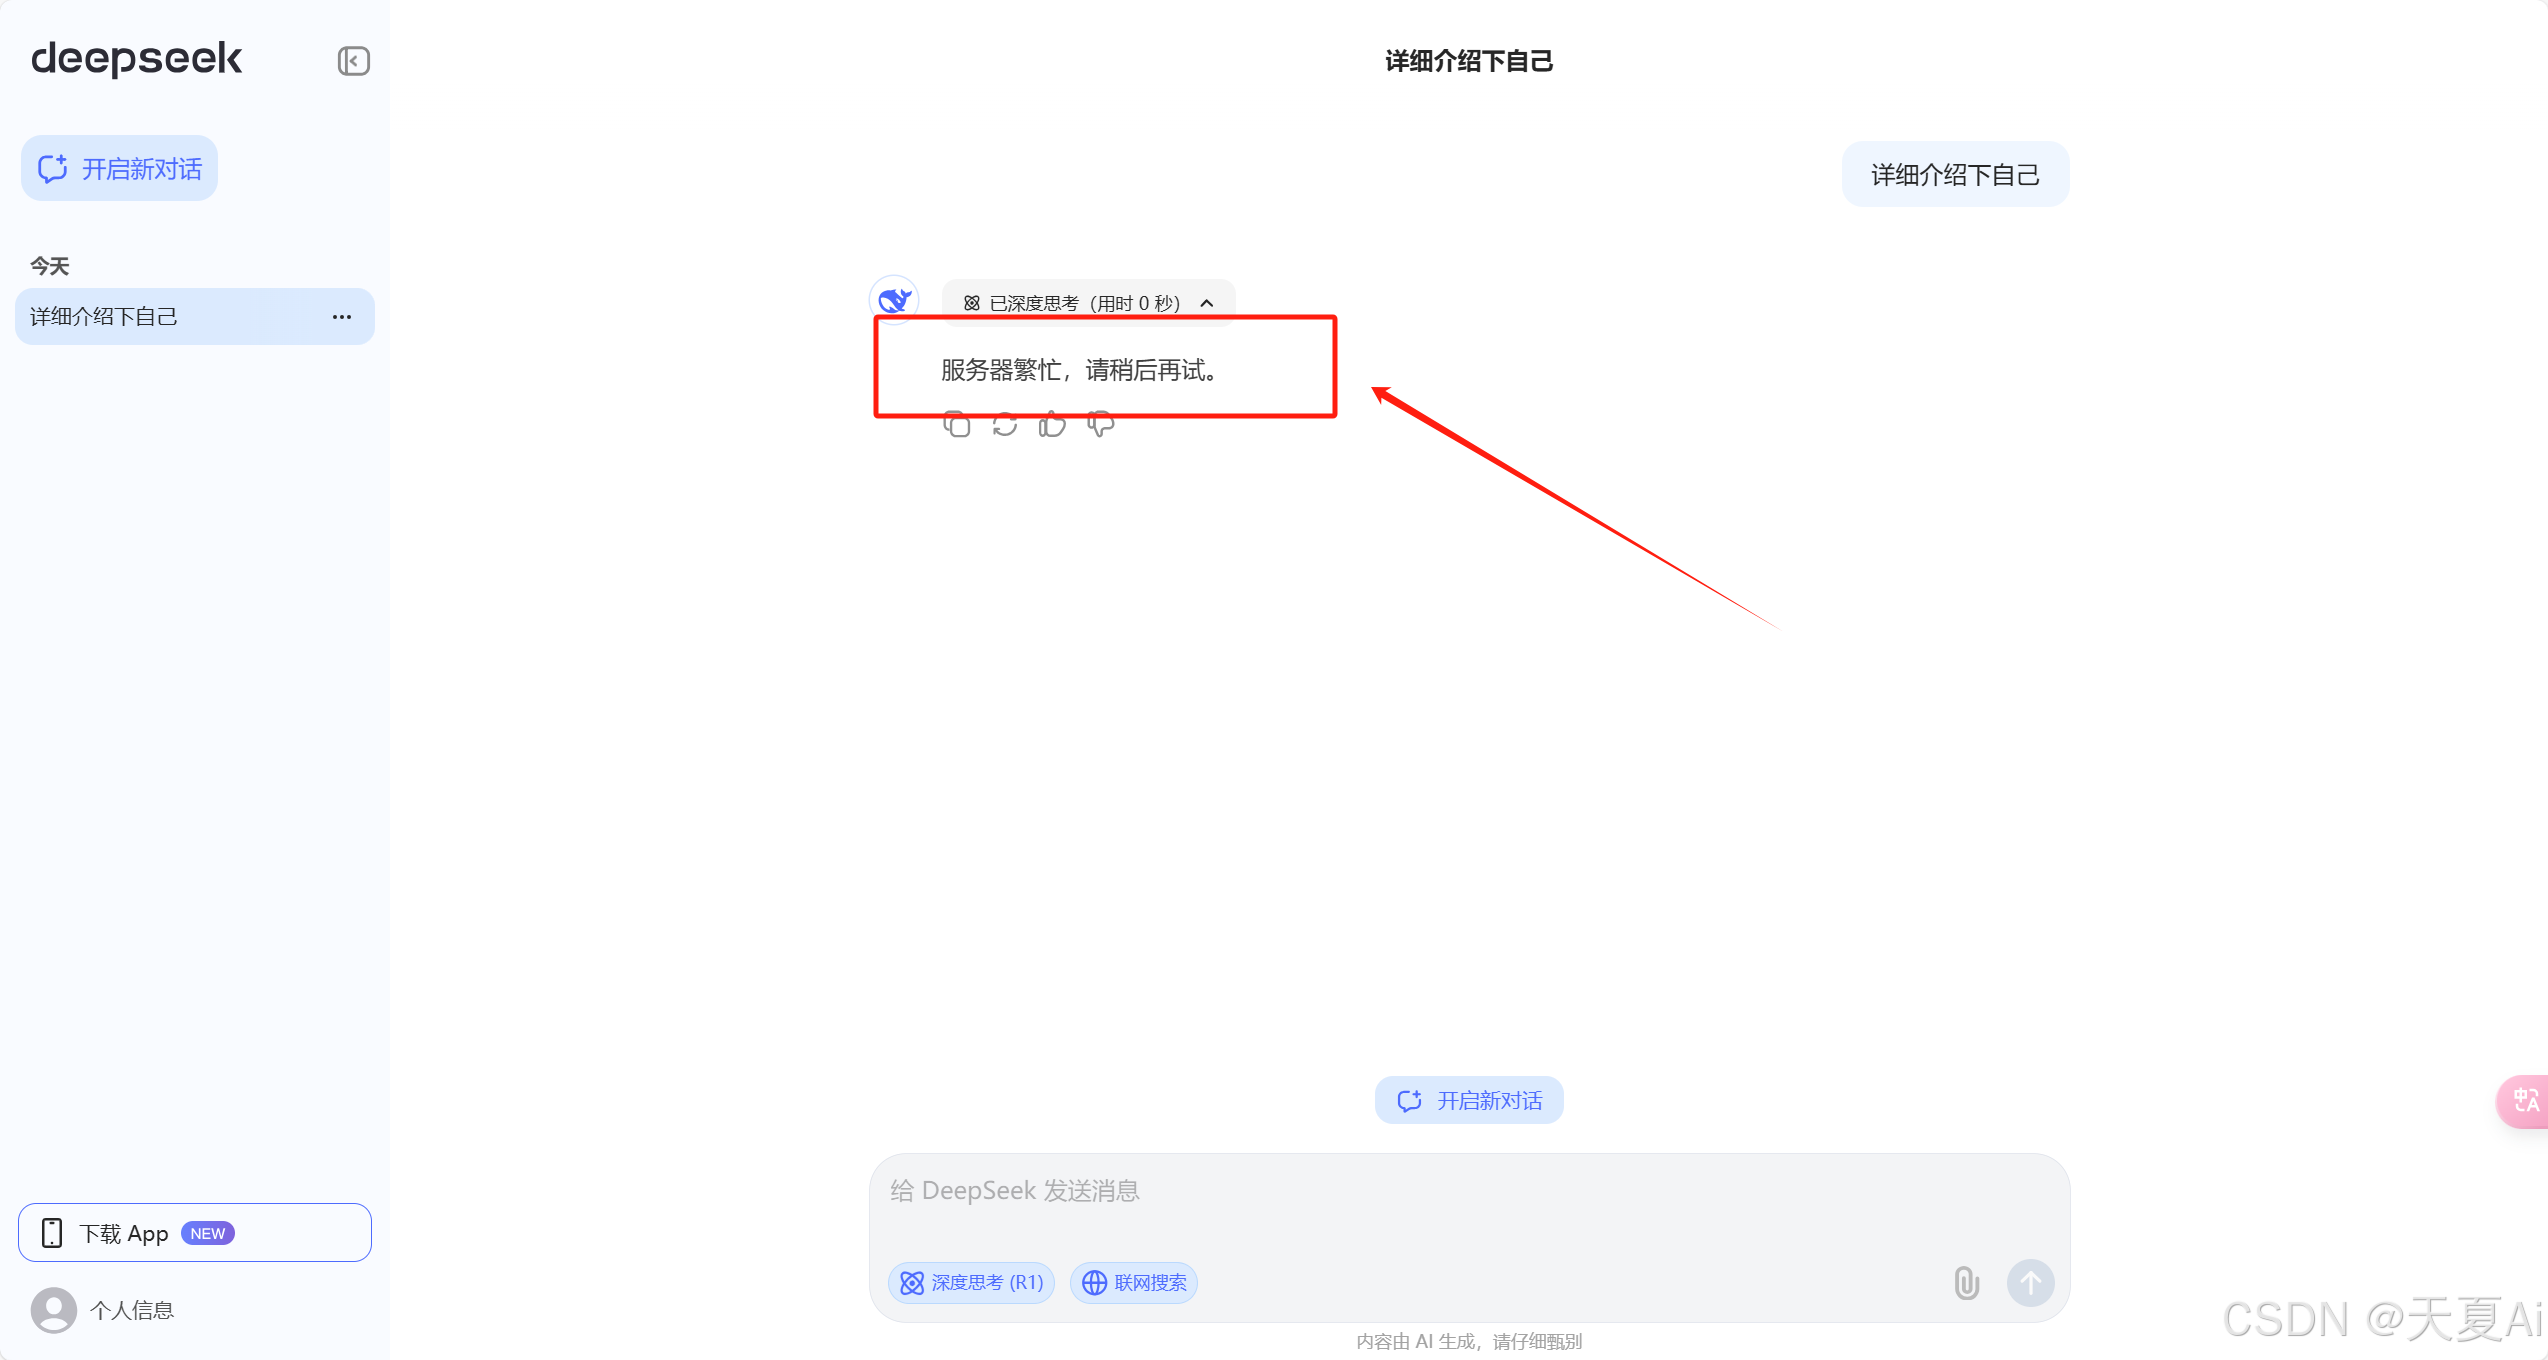
Task: Thumbs up the response
Action: coord(1052,426)
